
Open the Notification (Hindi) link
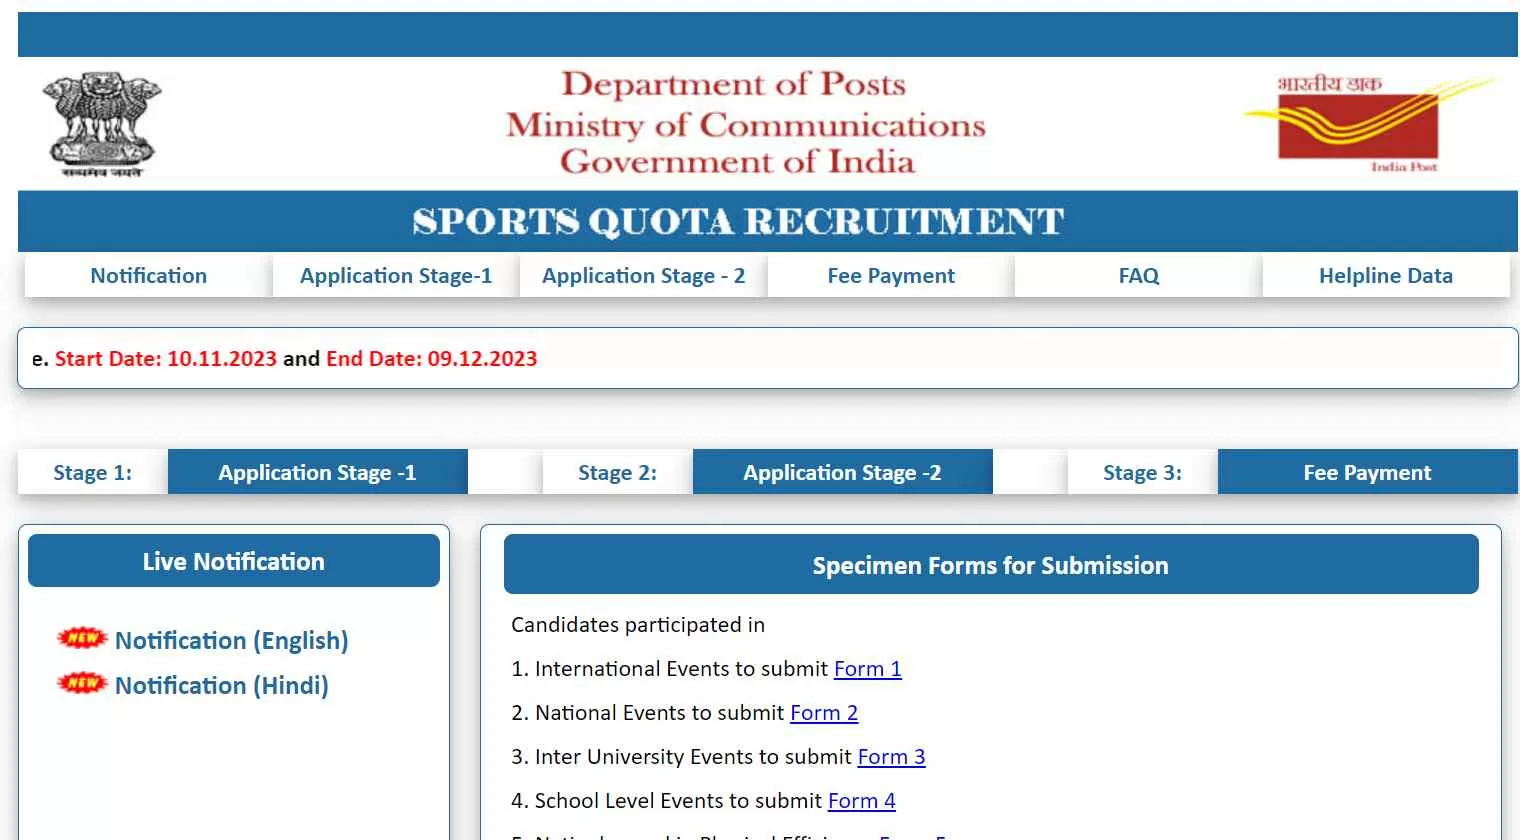[x=222, y=685]
